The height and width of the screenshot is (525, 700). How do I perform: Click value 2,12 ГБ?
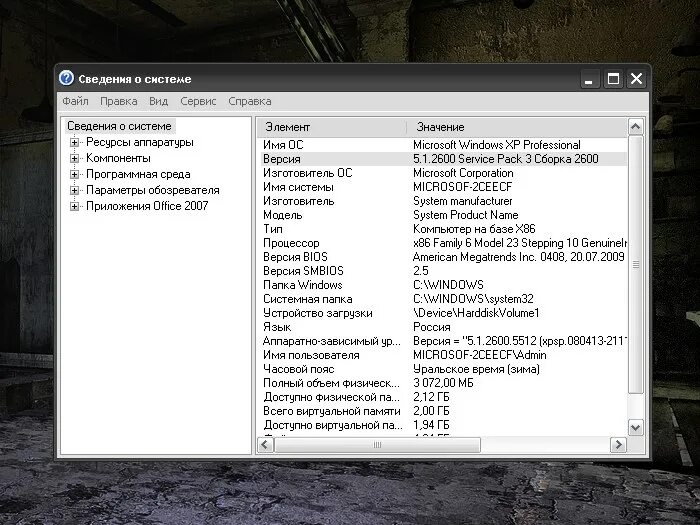pos(431,397)
